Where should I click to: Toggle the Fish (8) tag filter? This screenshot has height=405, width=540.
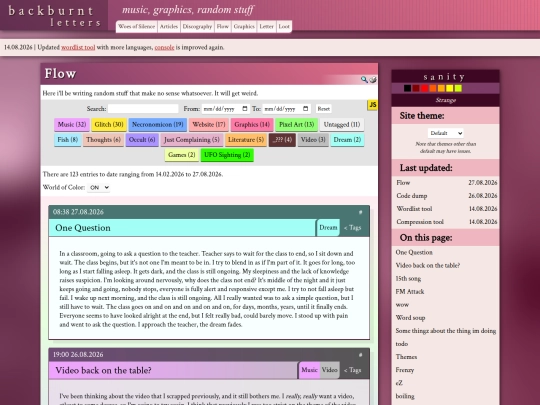point(68,140)
